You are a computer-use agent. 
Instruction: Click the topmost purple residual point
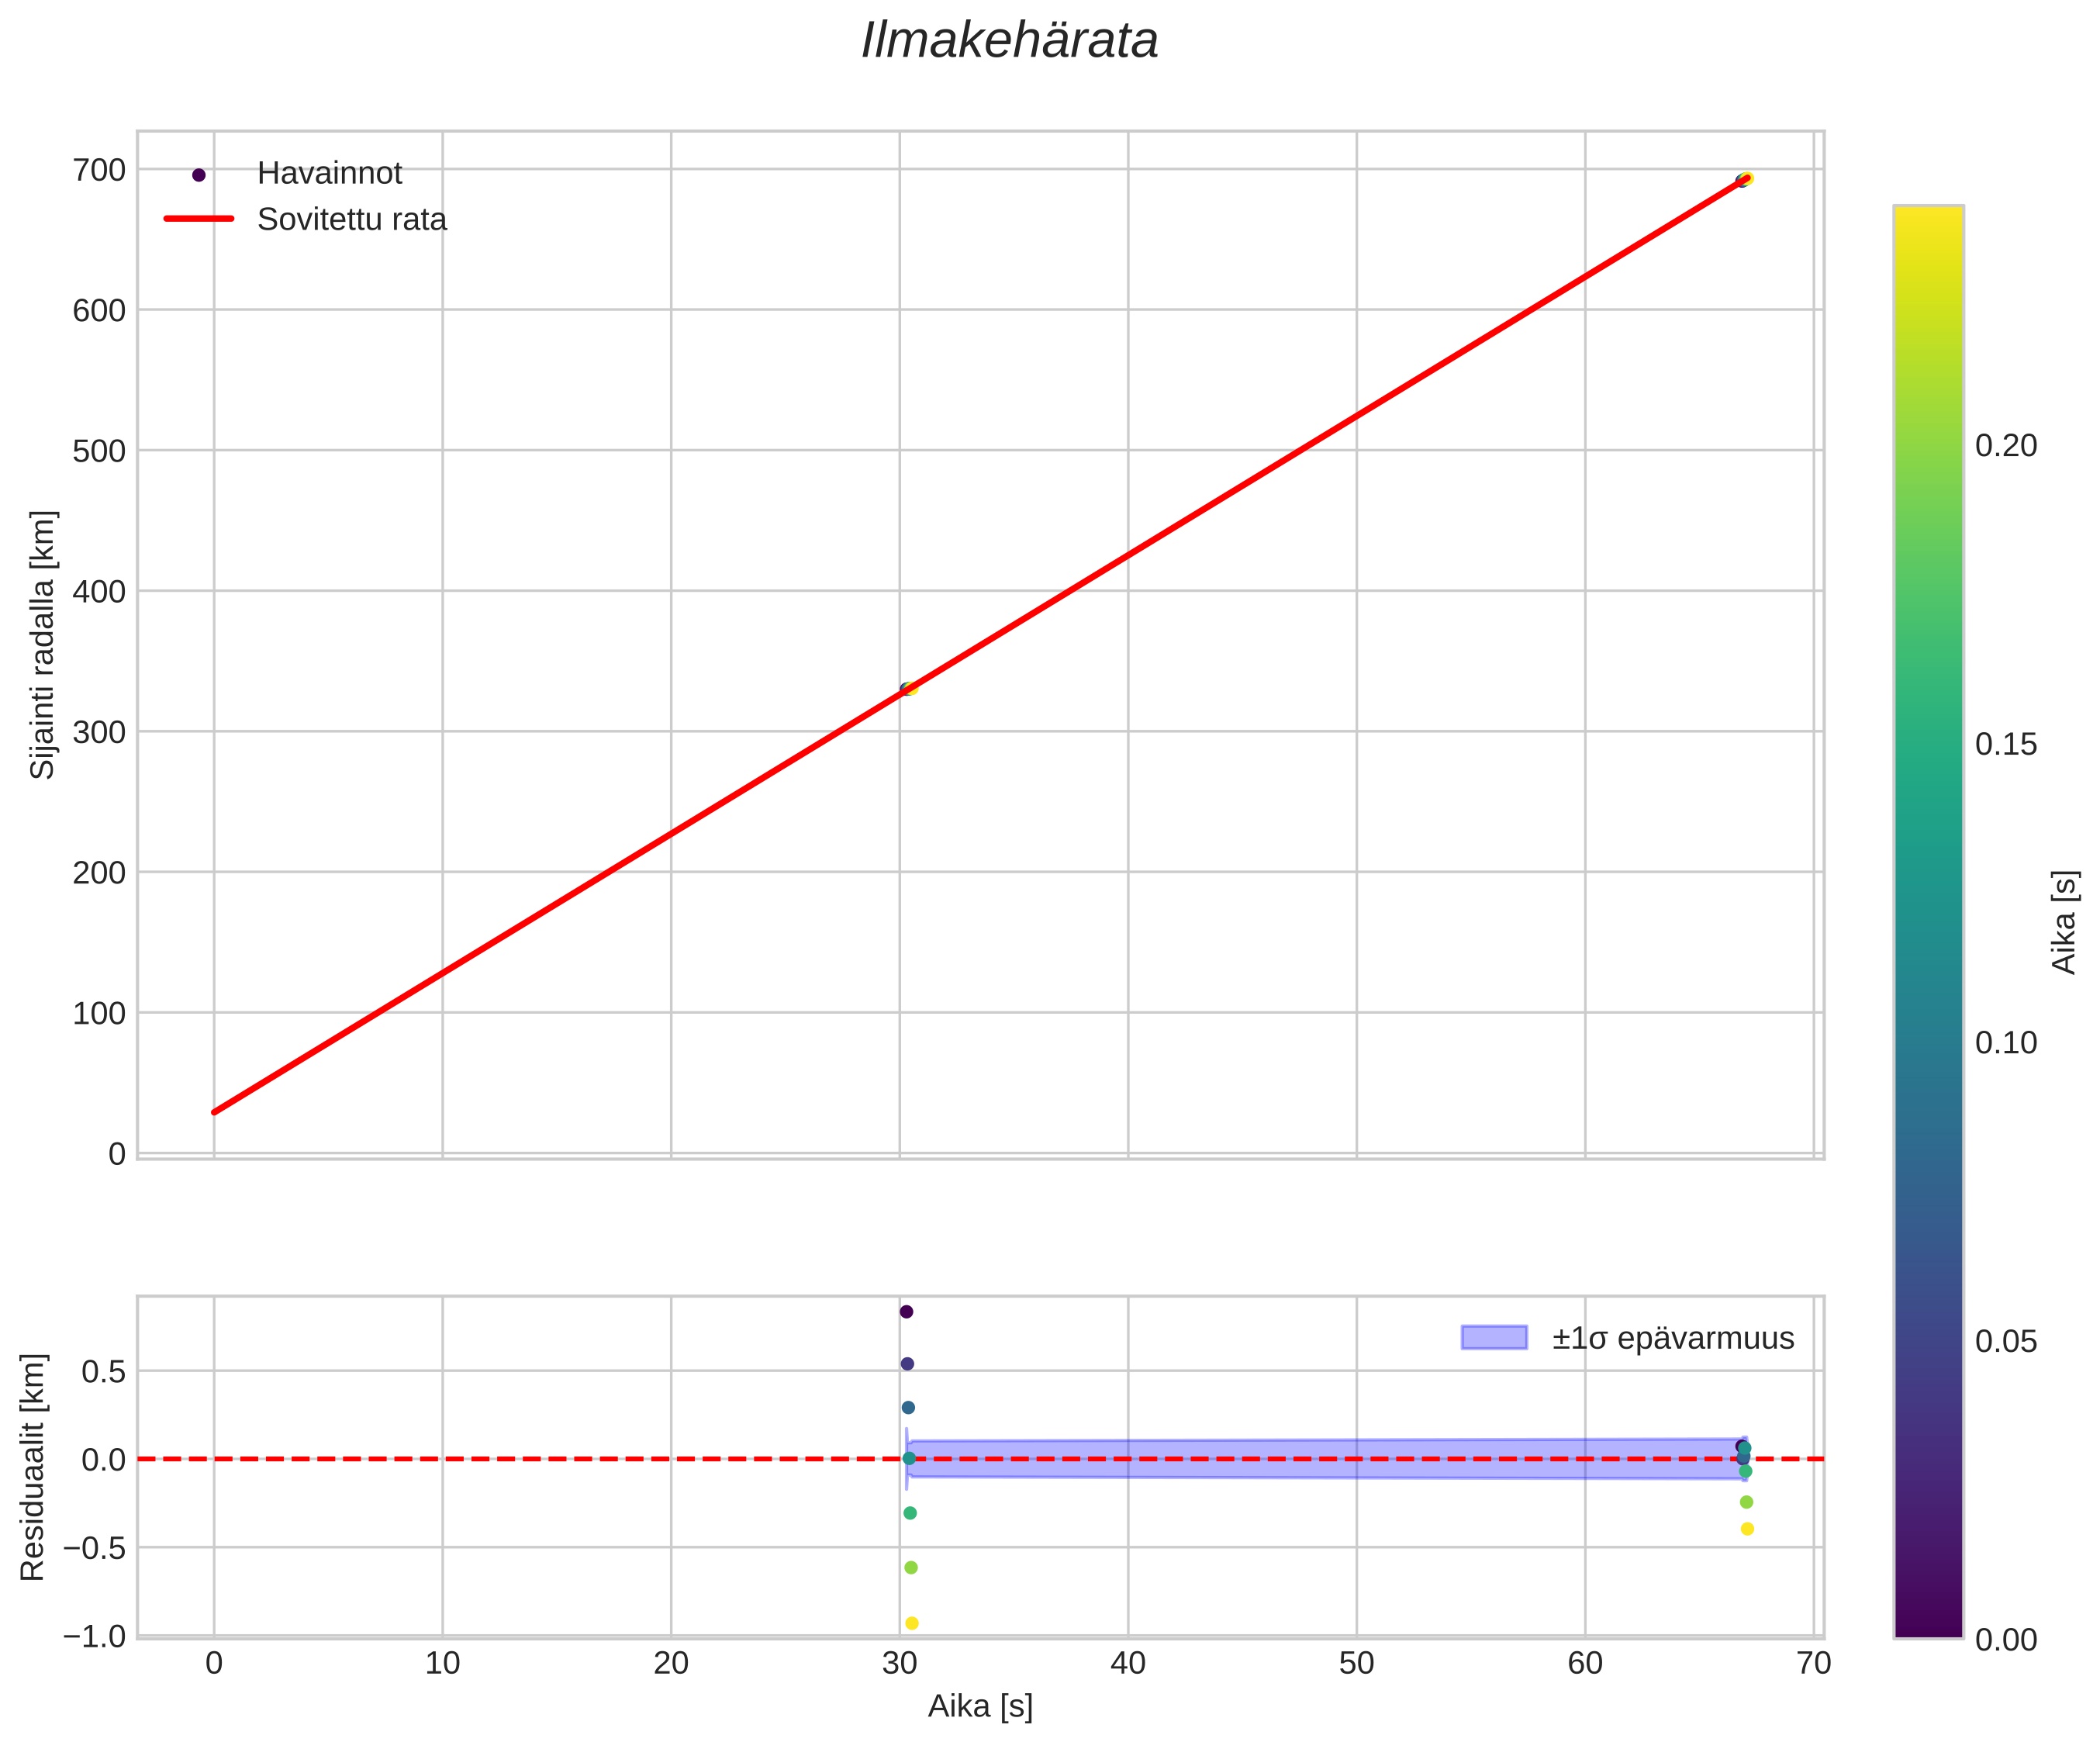[906, 1311]
